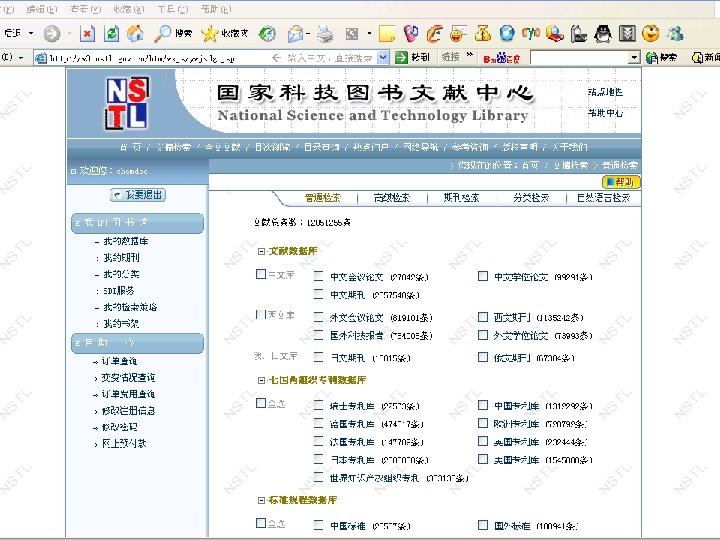
Task: Check the 国外标准 checkbox
Action: click(483, 525)
